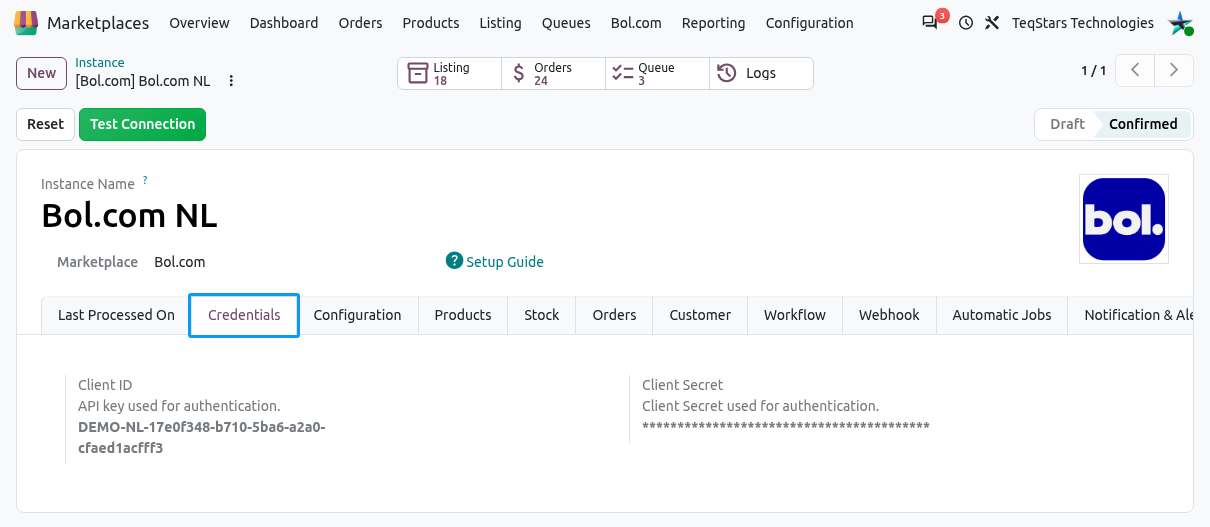Click the Instance Name help tooltip mark

pyautogui.click(x=145, y=180)
